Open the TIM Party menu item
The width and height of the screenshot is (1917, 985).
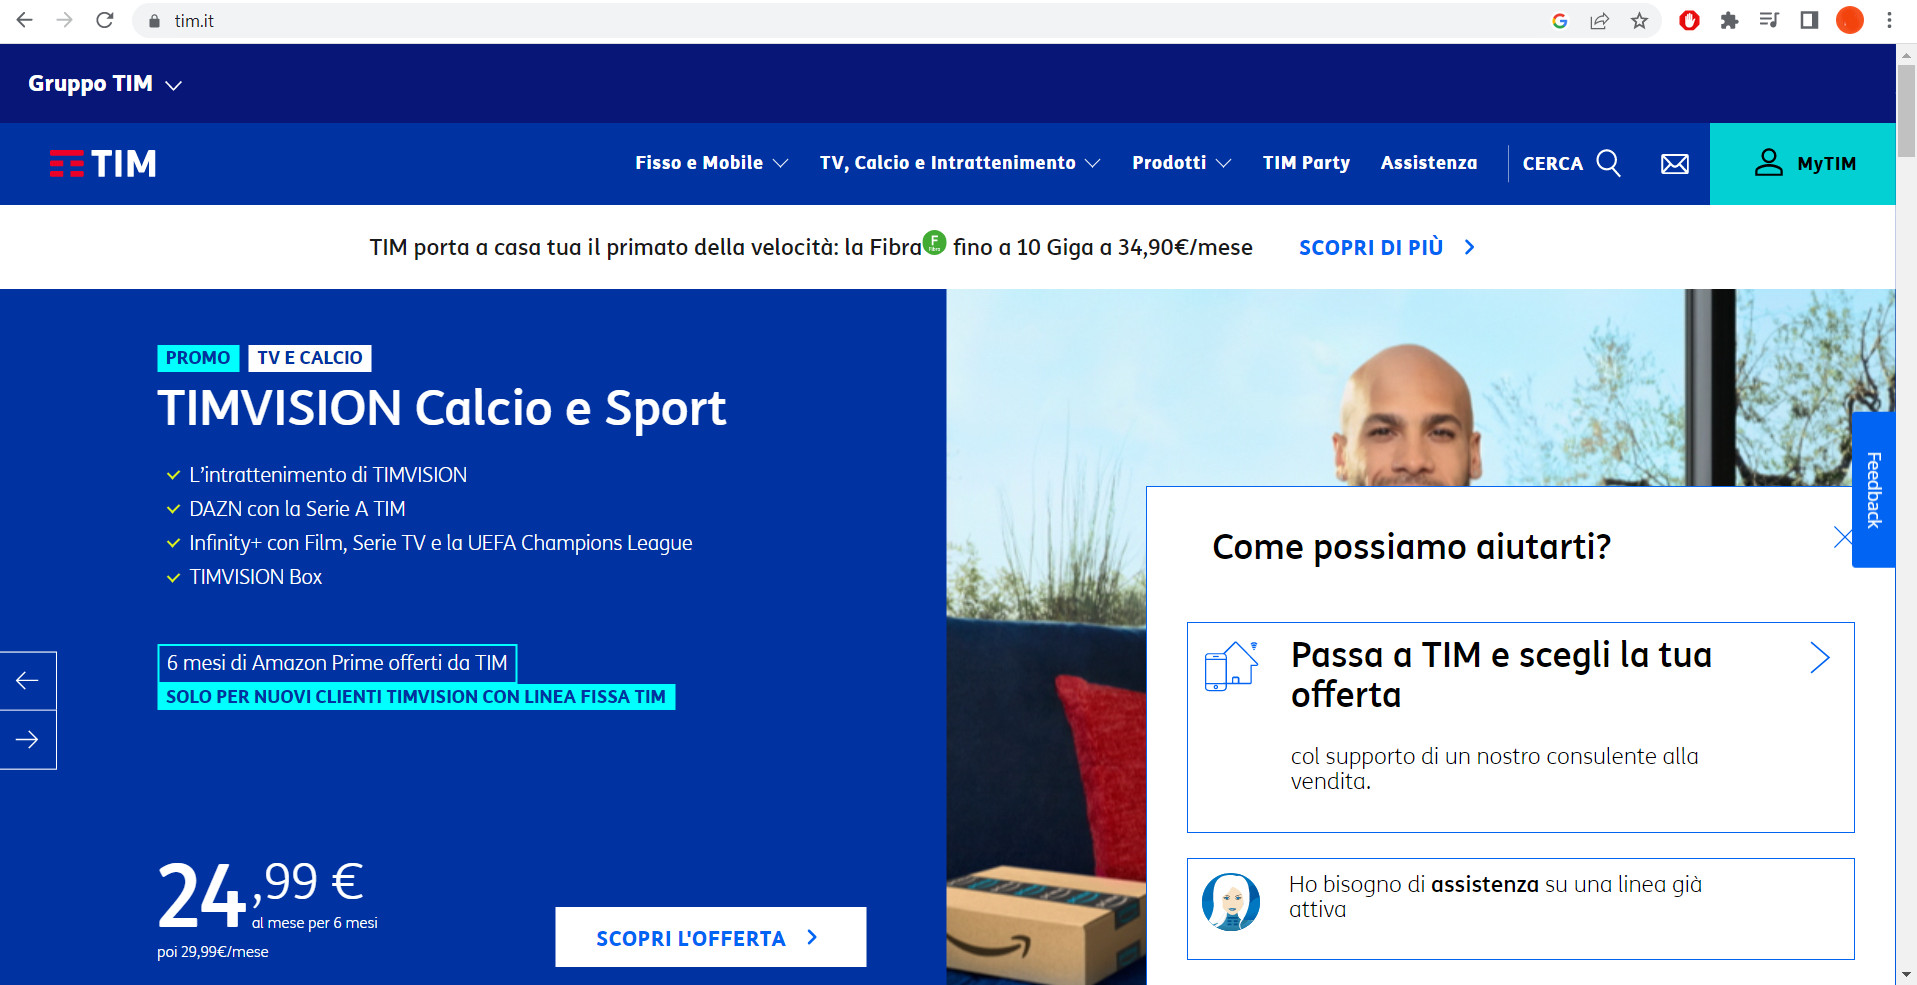(x=1306, y=163)
